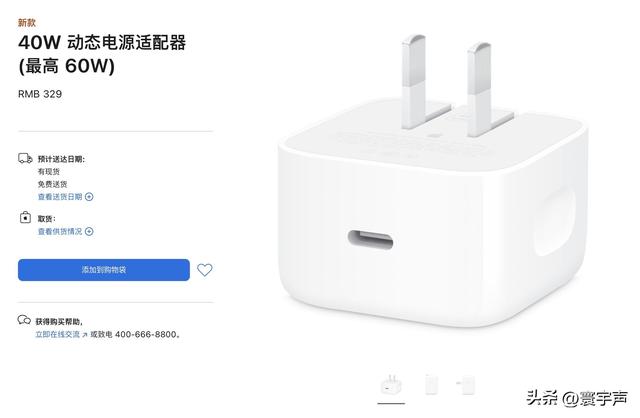Open 立即在线交流 chat link

tap(58, 334)
